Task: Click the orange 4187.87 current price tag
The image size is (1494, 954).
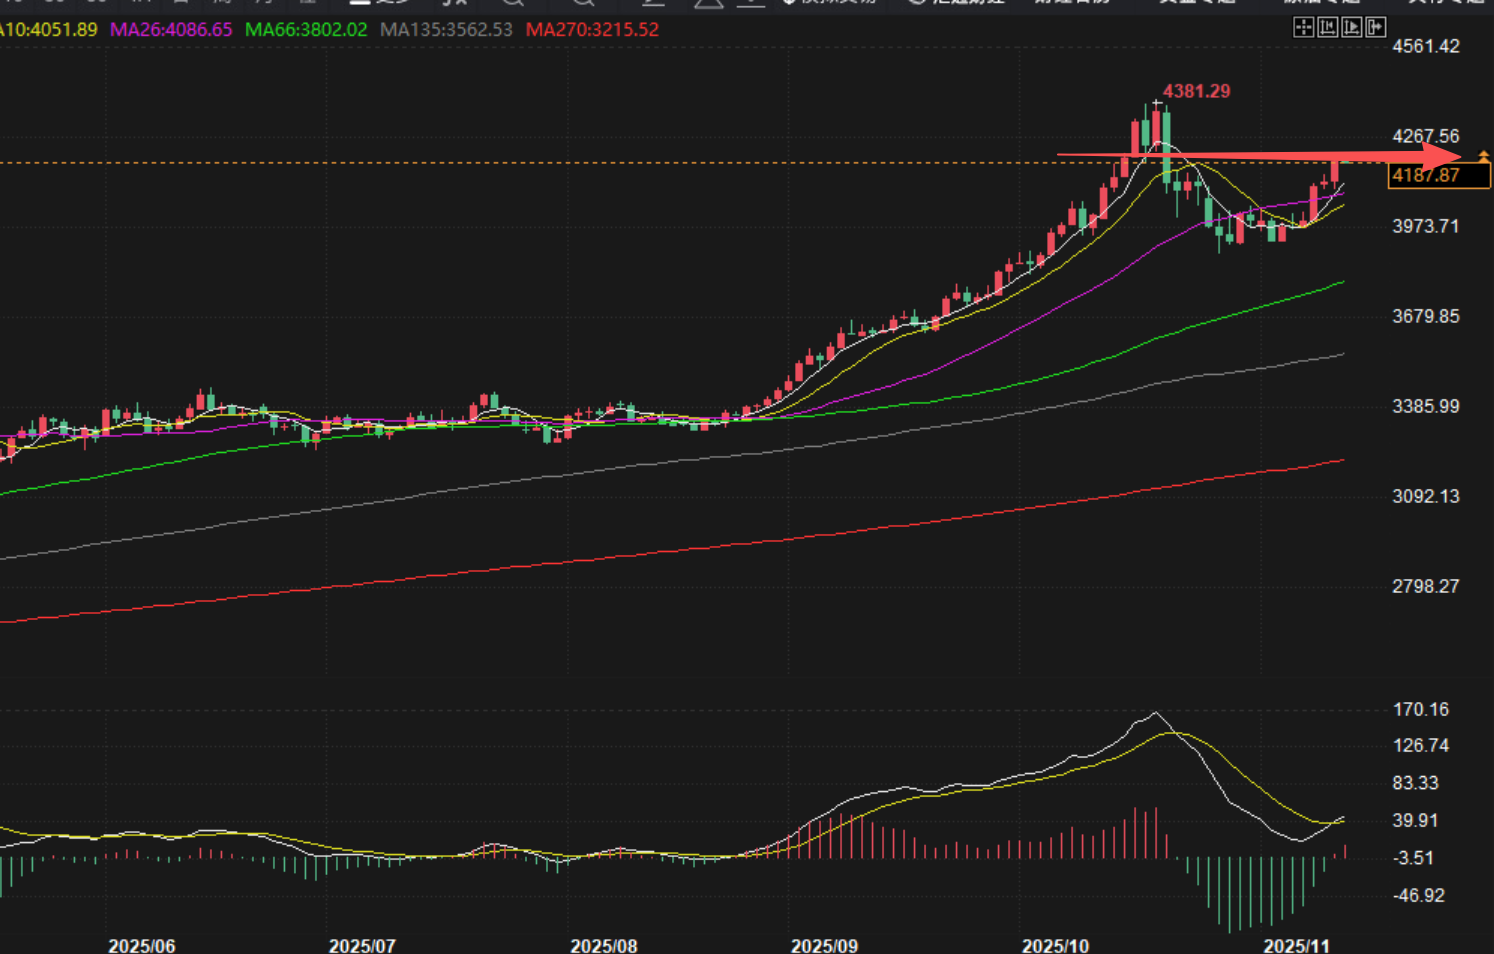Action: point(1438,176)
